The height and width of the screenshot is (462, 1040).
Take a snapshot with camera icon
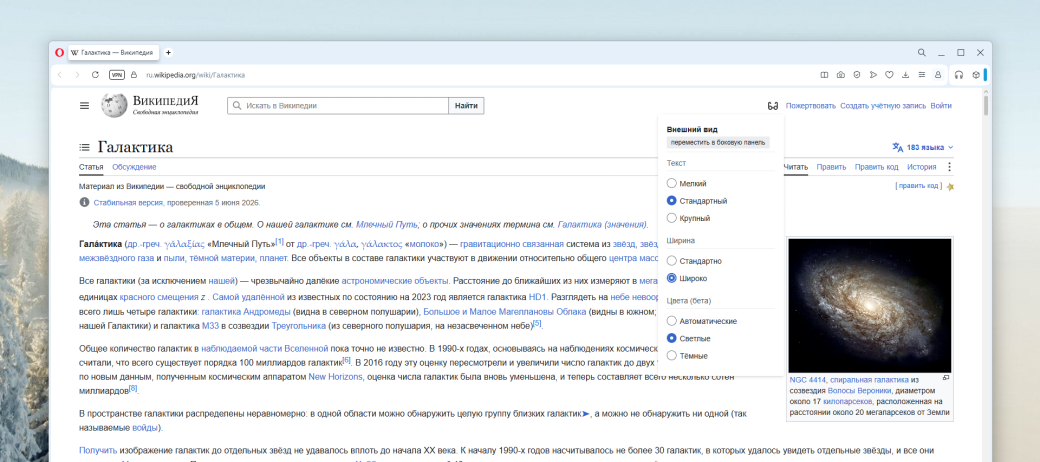840,75
